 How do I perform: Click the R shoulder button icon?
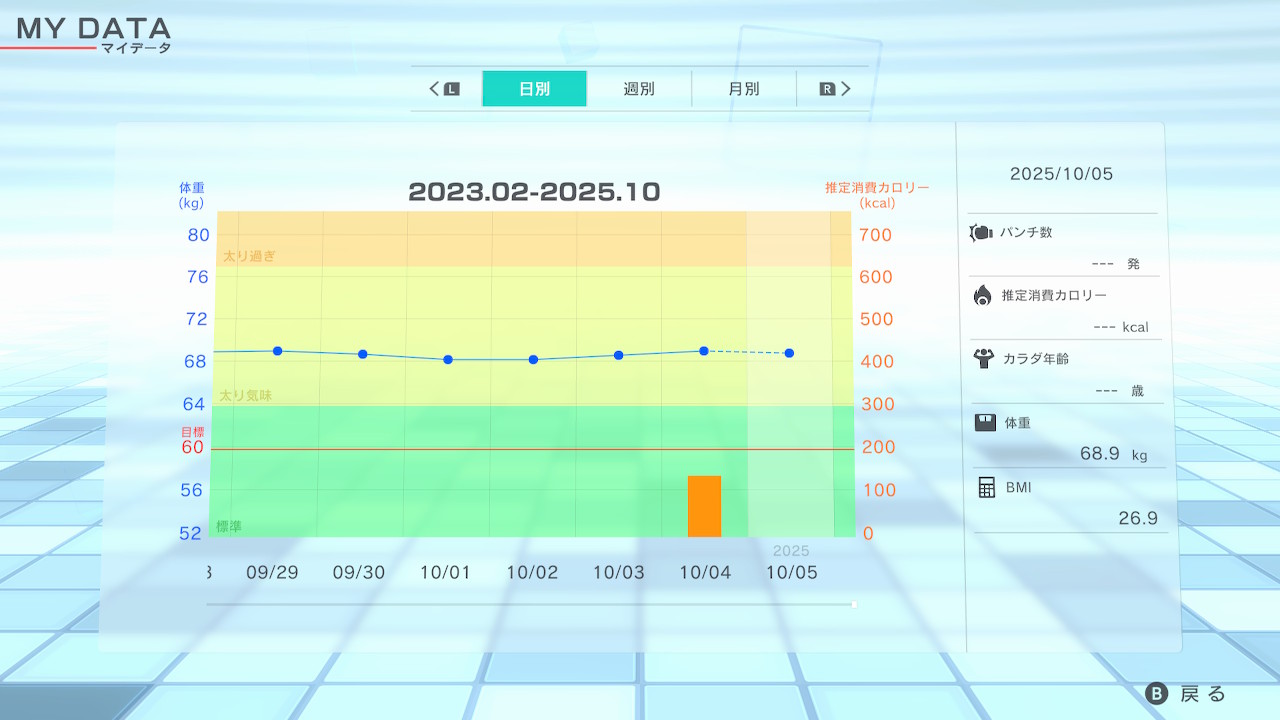coord(827,89)
